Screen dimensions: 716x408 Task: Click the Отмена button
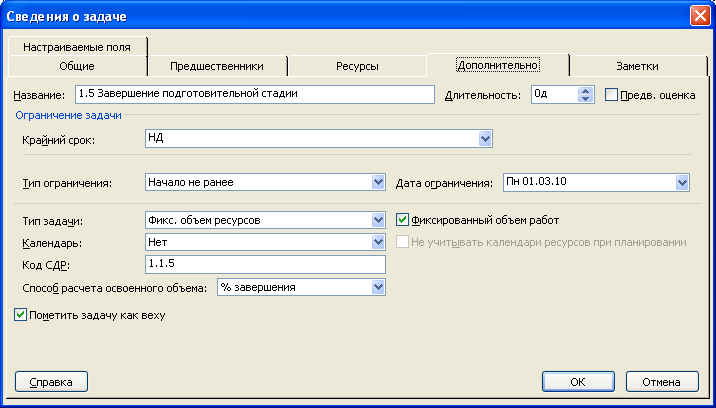click(662, 382)
